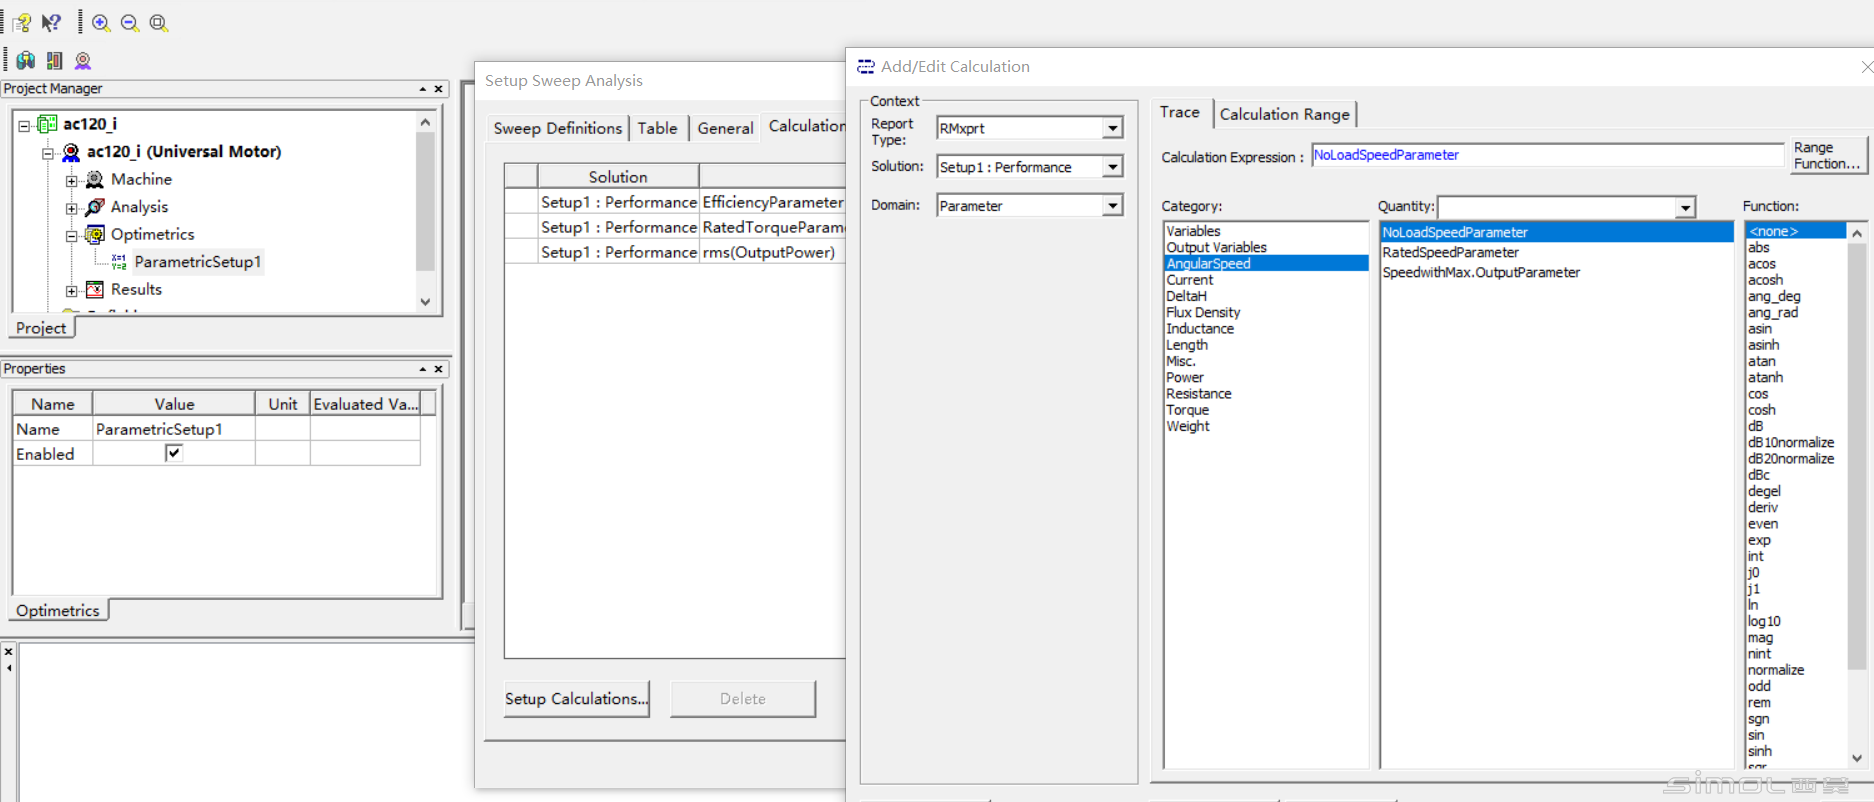This screenshot has width=1874, height=802.
Task: Select the dB function in the Function list
Action: pos(1755,426)
